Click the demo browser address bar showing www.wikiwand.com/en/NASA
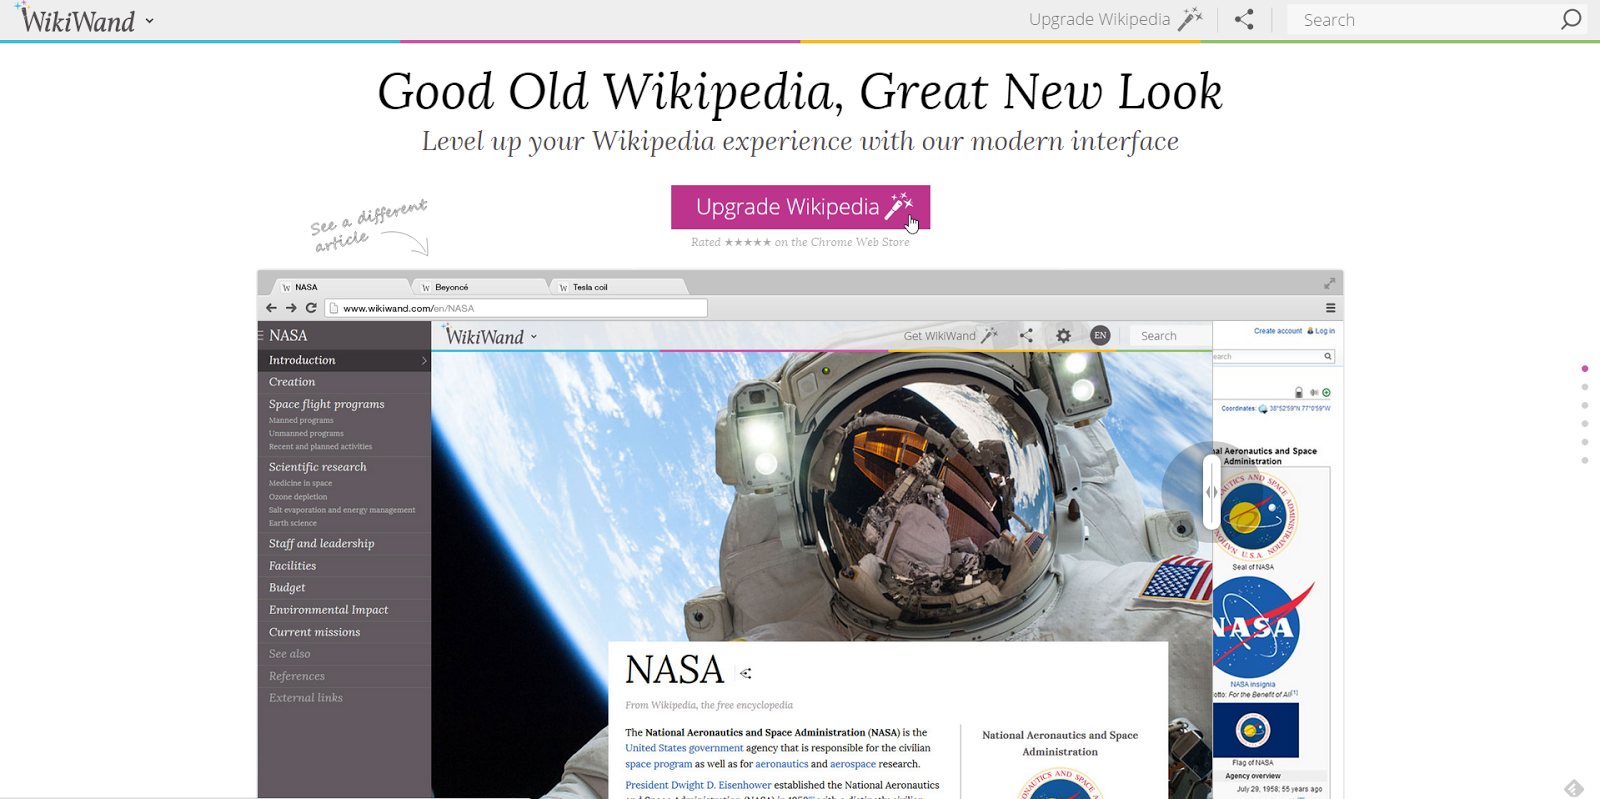The width and height of the screenshot is (1600, 799). point(516,308)
